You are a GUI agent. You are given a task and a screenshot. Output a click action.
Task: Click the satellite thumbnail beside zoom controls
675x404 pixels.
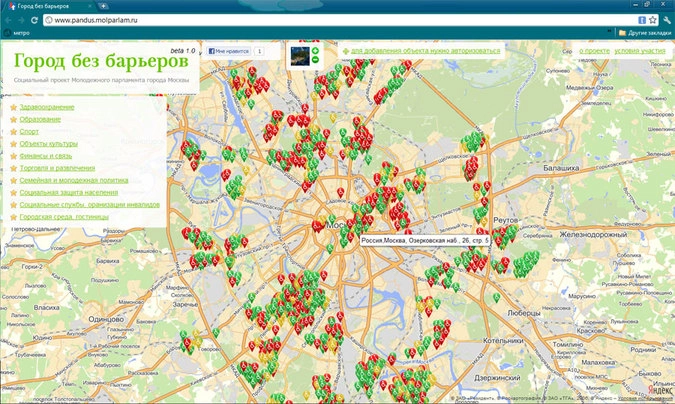pos(299,54)
